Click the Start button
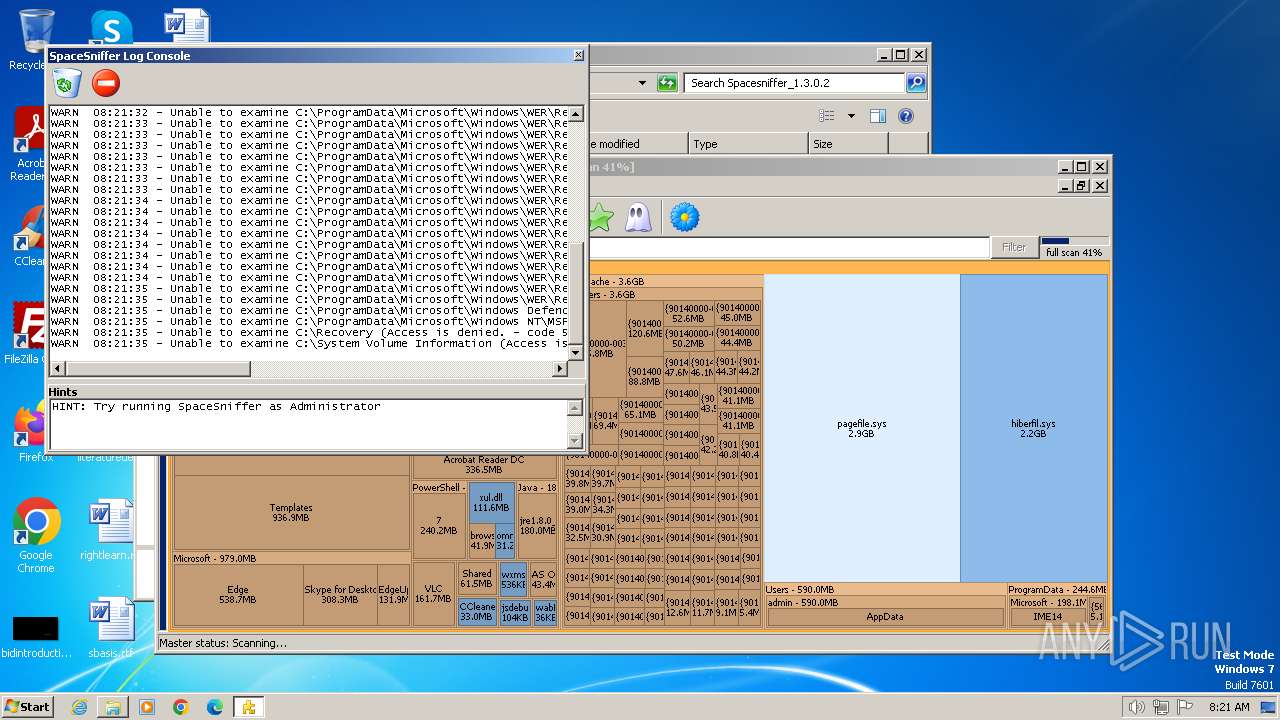Viewport: 1280px width, 720px height. pyautogui.click(x=27, y=707)
